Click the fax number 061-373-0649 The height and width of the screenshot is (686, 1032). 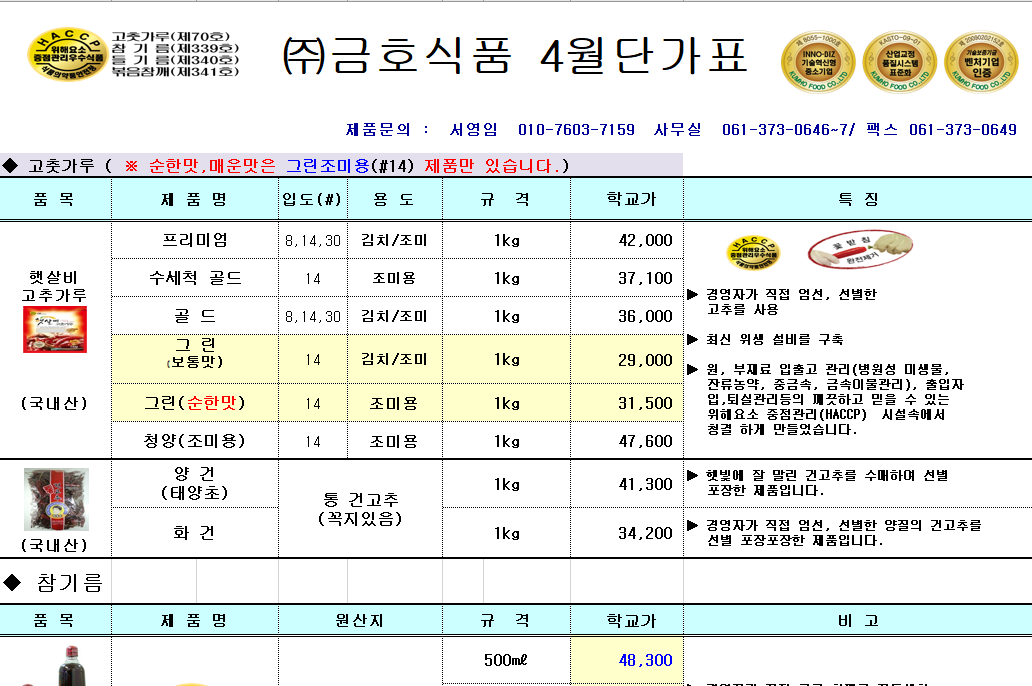pos(963,130)
